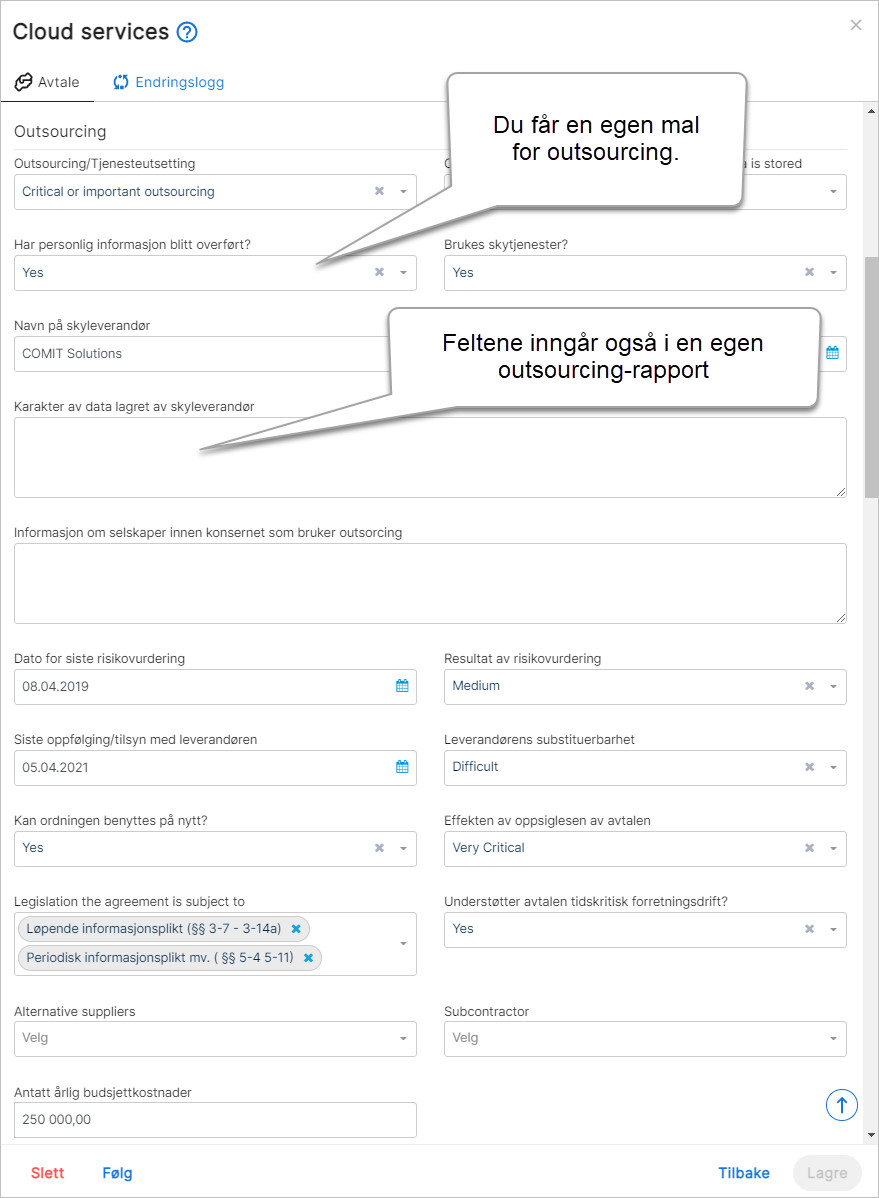Click the Slett button
The width and height of the screenshot is (879, 1198).
(47, 1174)
